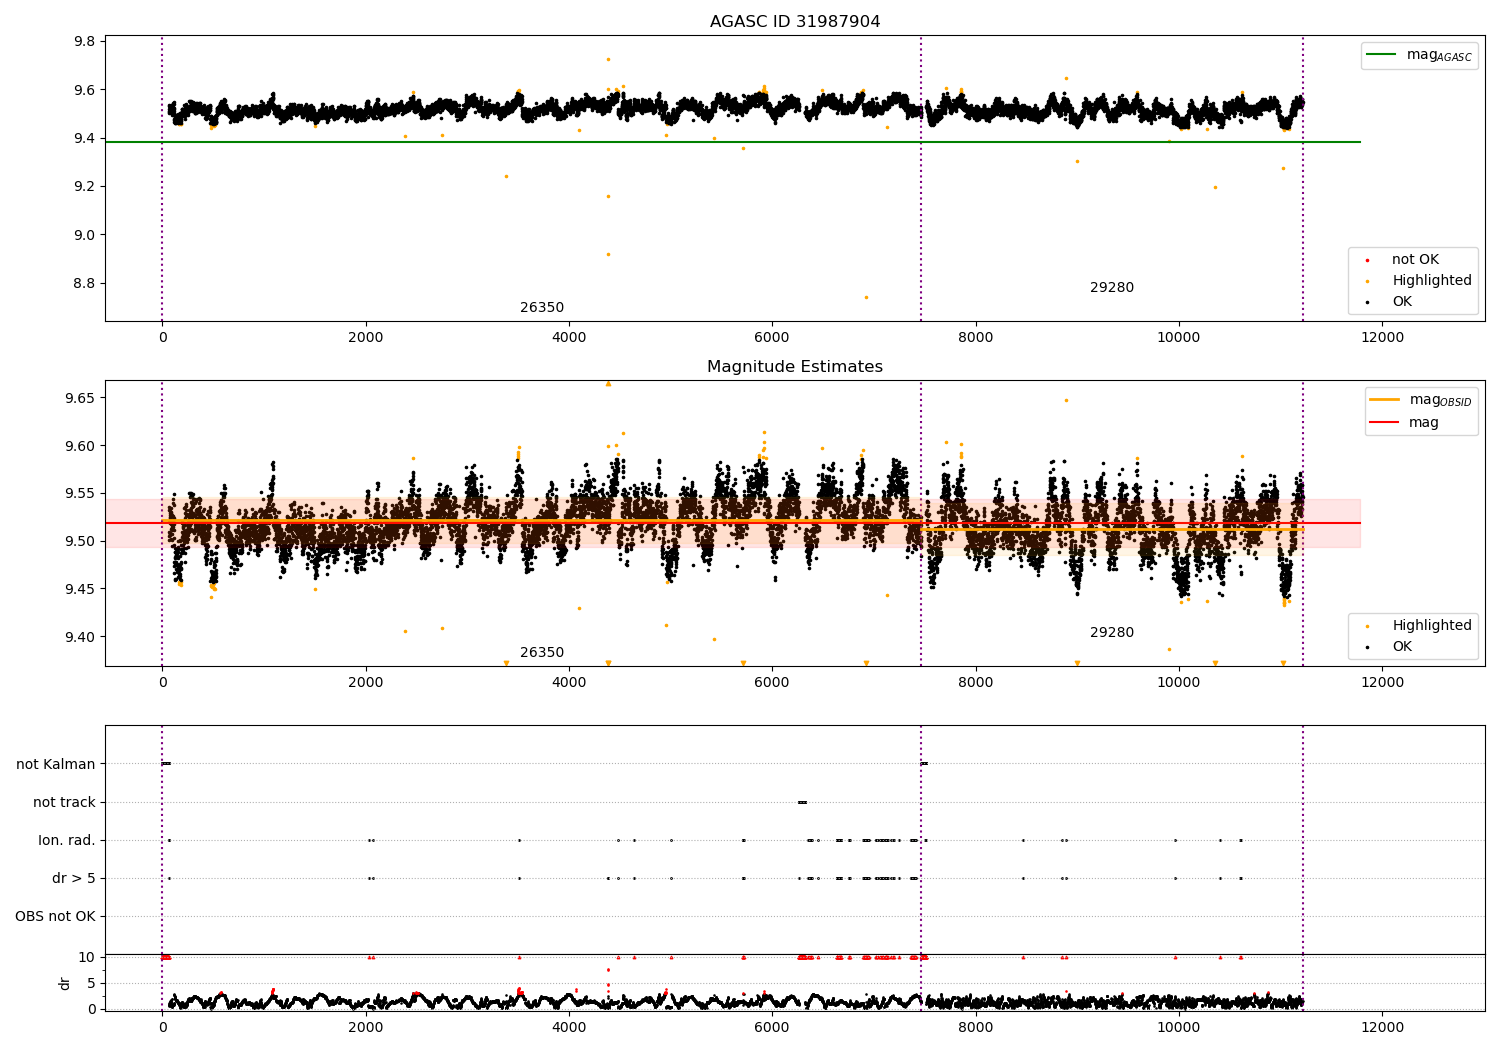Click the 'not Kalman' axis label
This screenshot has width=1500, height=1050.
56,765
